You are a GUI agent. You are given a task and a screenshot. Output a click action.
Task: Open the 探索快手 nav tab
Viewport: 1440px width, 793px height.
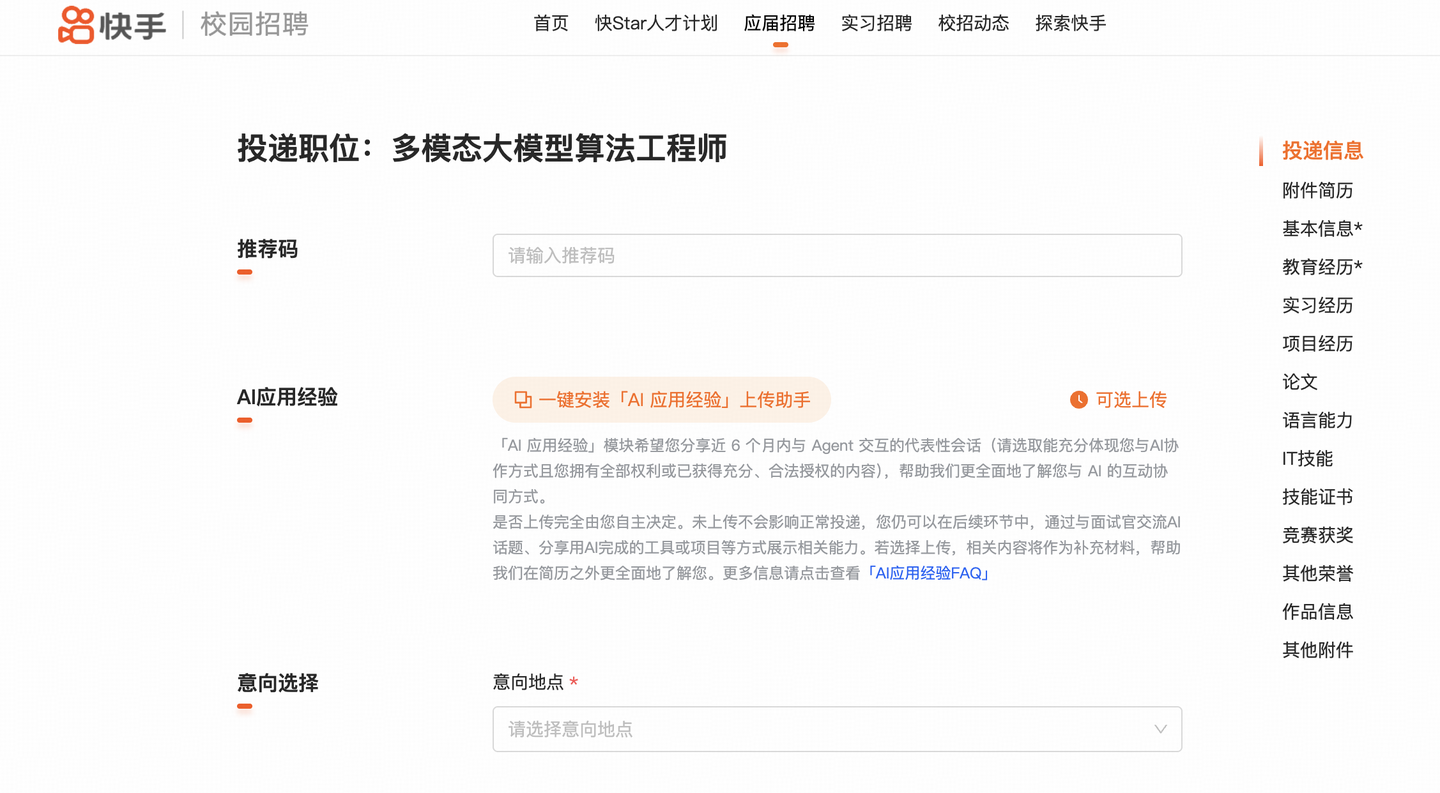(1070, 23)
